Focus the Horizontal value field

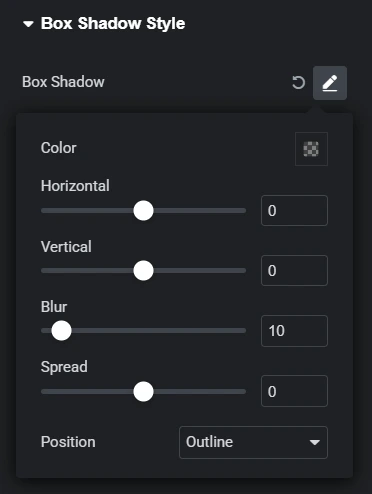tap(294, 211)
